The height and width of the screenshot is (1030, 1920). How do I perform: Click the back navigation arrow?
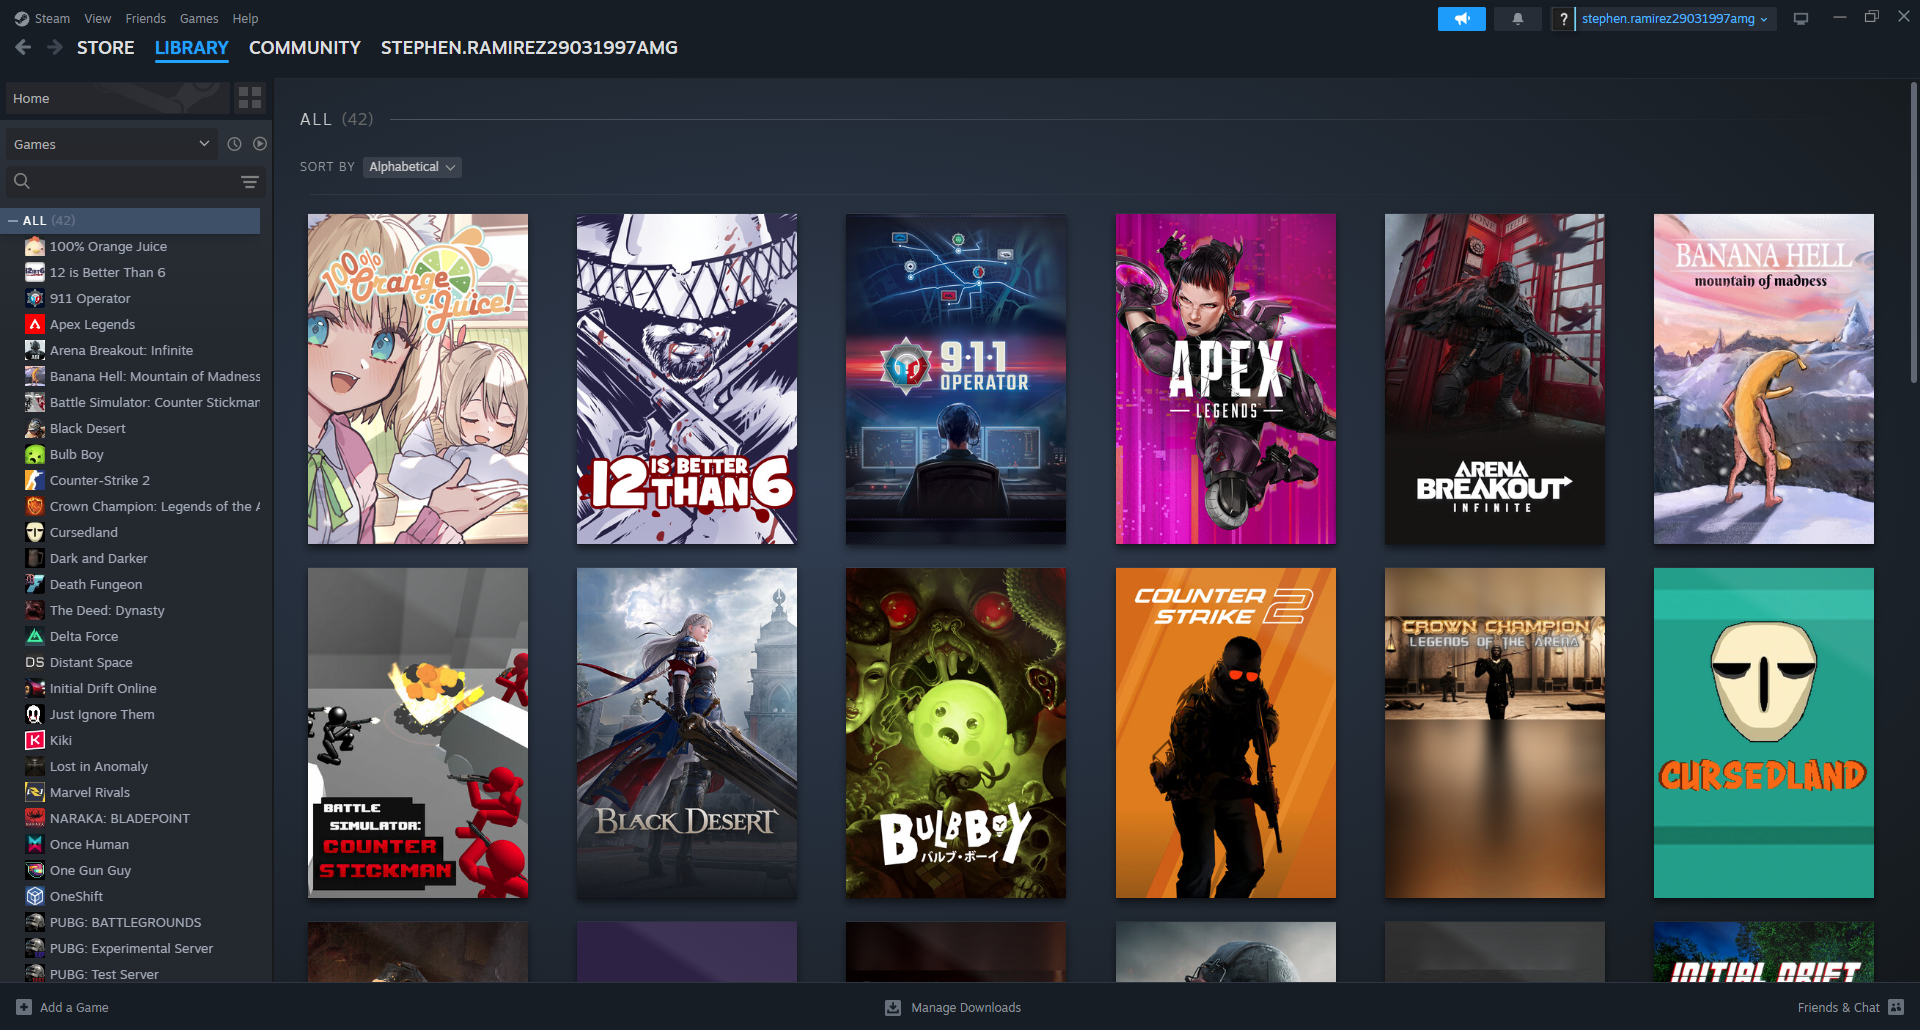click(24, 47)
